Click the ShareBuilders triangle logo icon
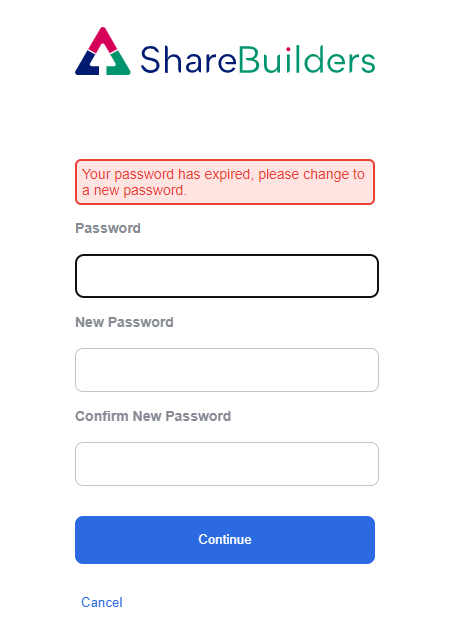 point(103,51)
